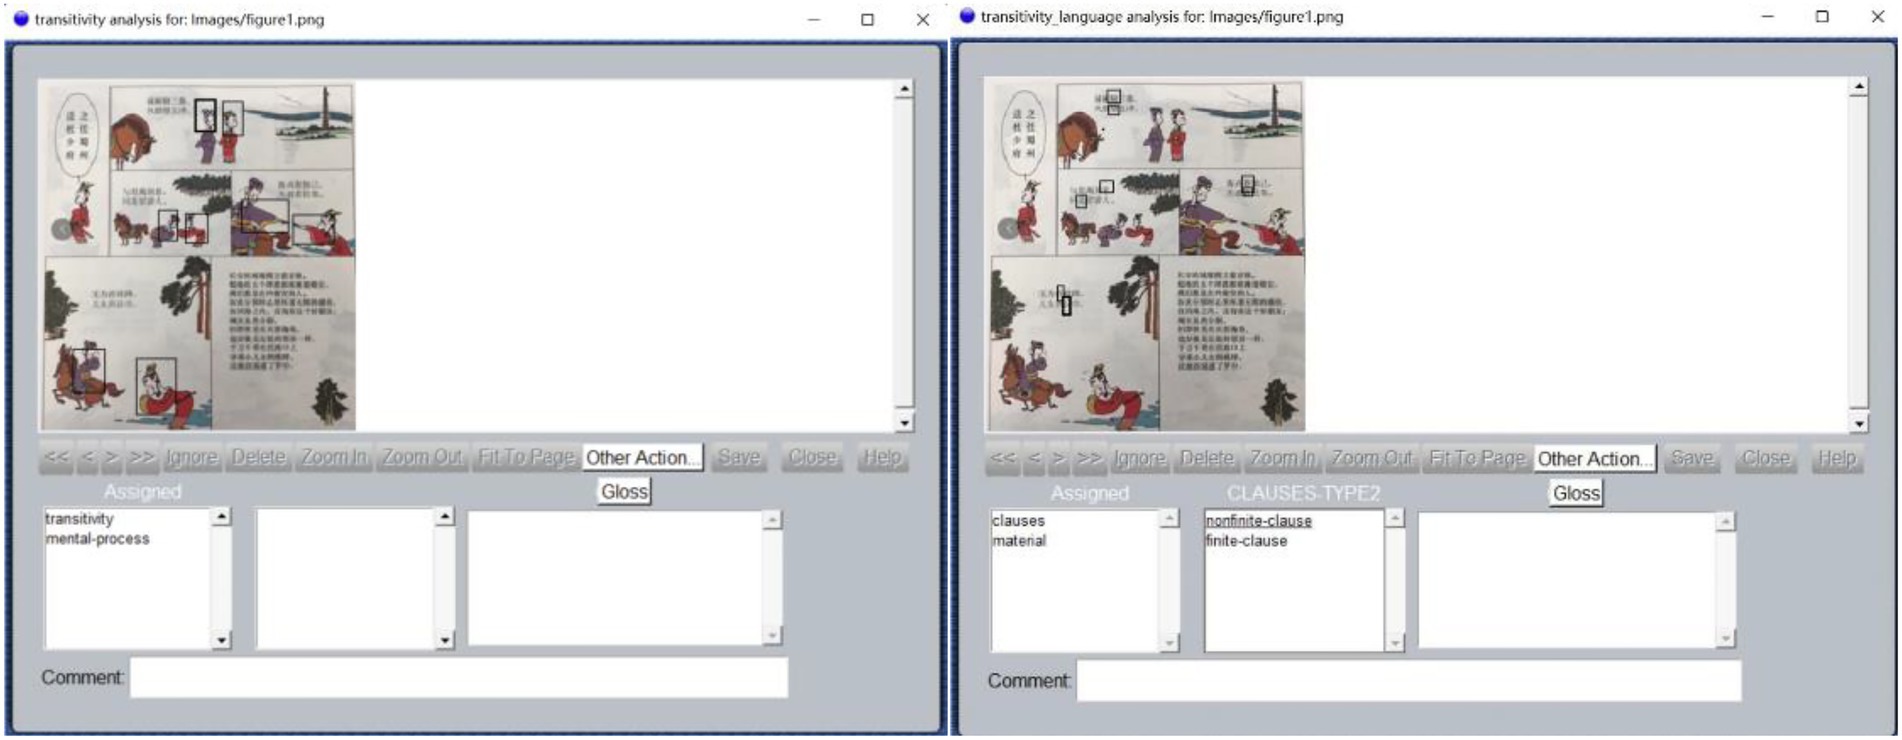Select 'material' in the Assigned list

click(1019, 541)
